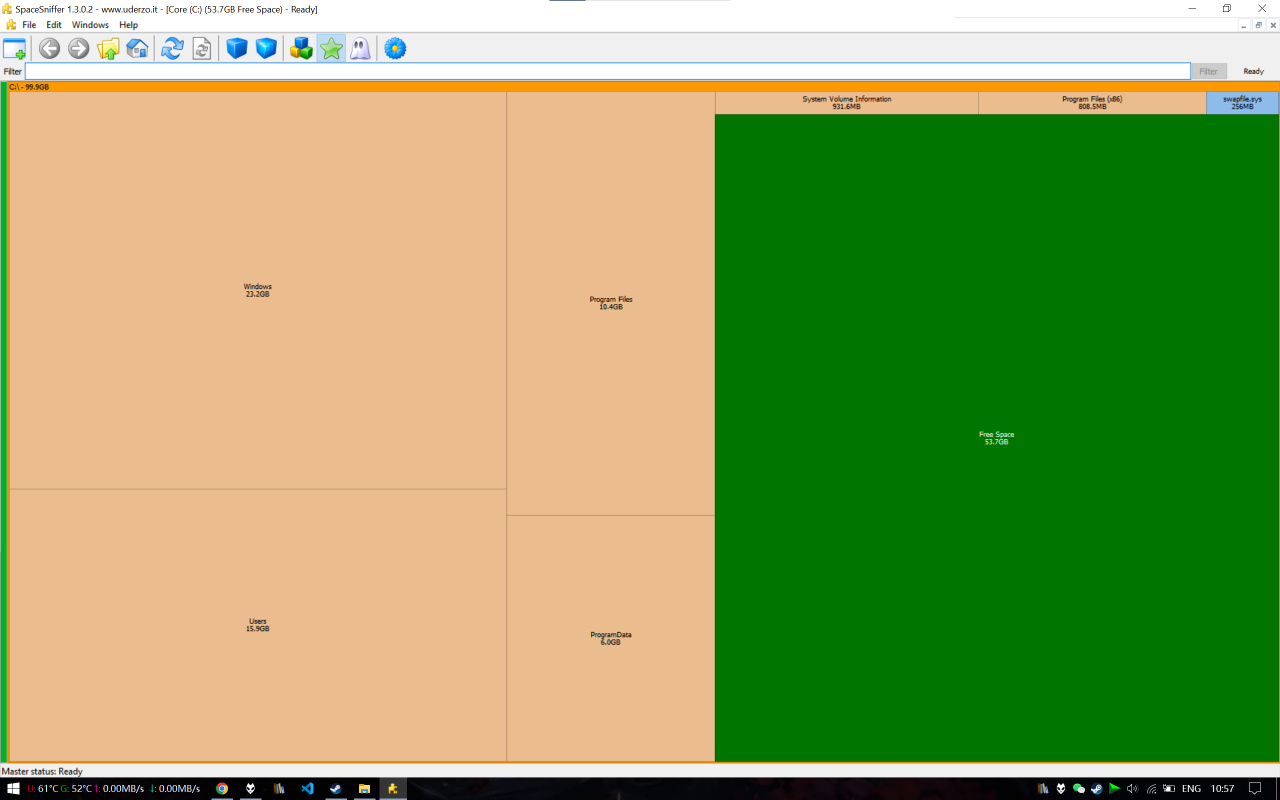Go up one folder level

[x=108, y=48]
